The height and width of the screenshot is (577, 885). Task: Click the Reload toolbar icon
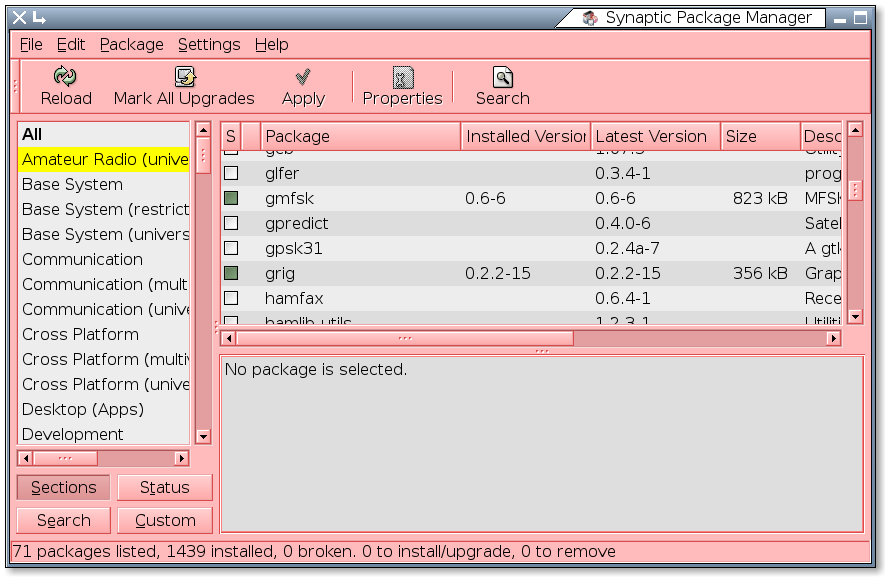pyautogui.click(x=65, y=77)
